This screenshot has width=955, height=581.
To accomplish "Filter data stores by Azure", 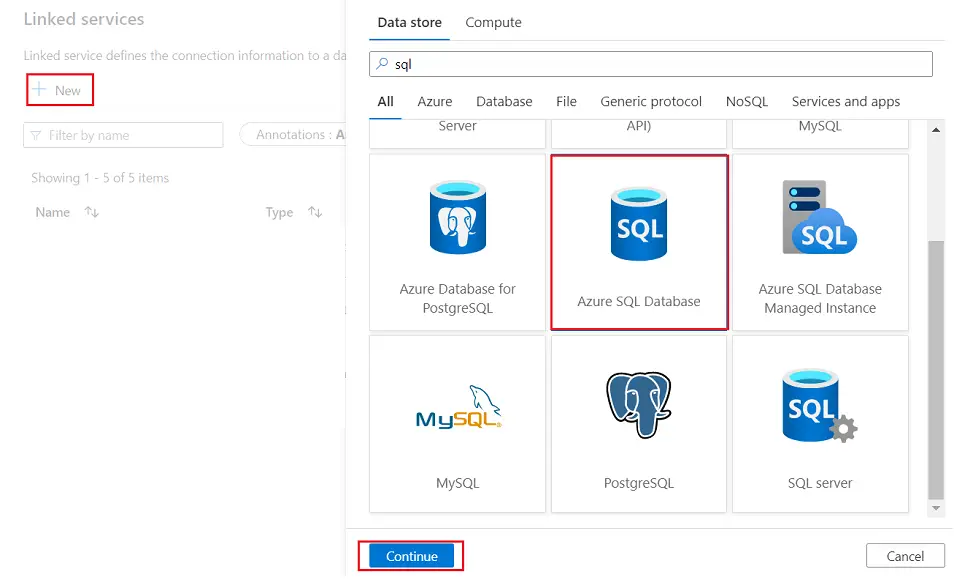I will (434, 101).
